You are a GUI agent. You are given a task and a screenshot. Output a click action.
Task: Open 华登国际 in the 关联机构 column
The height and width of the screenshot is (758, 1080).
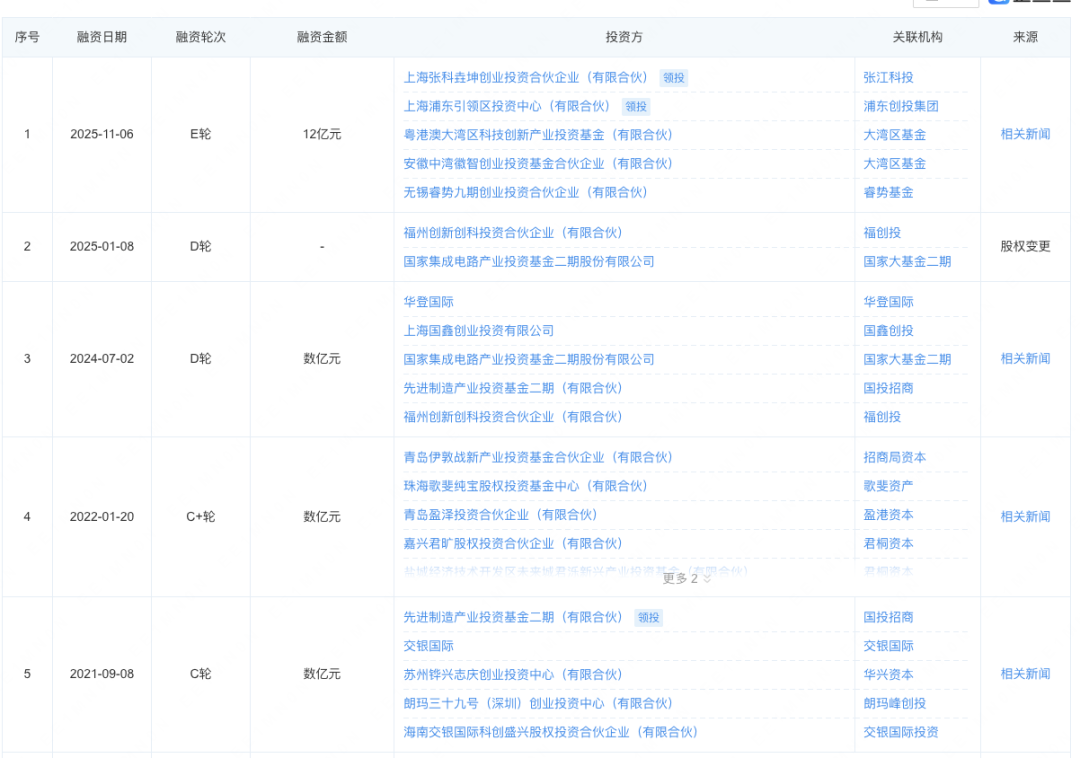[889, 302]
